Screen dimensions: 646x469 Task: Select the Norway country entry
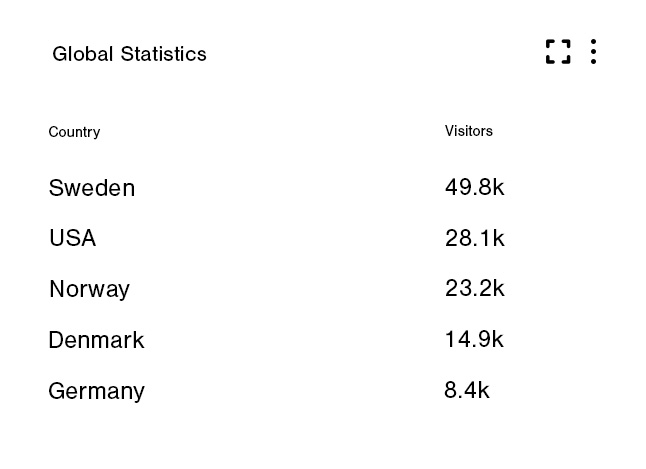point(89,289)
